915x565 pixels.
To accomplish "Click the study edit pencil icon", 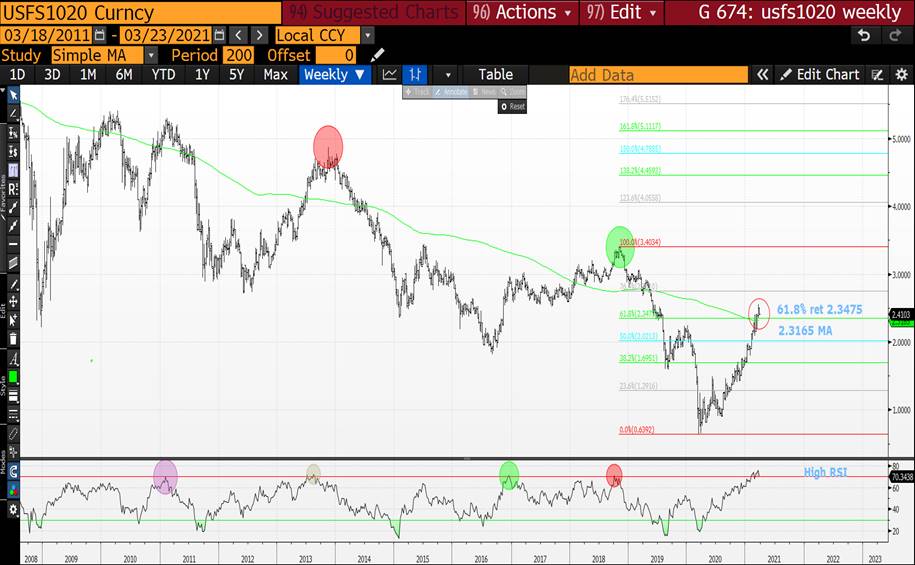I will pyautogui.click(x=378, y=55).
